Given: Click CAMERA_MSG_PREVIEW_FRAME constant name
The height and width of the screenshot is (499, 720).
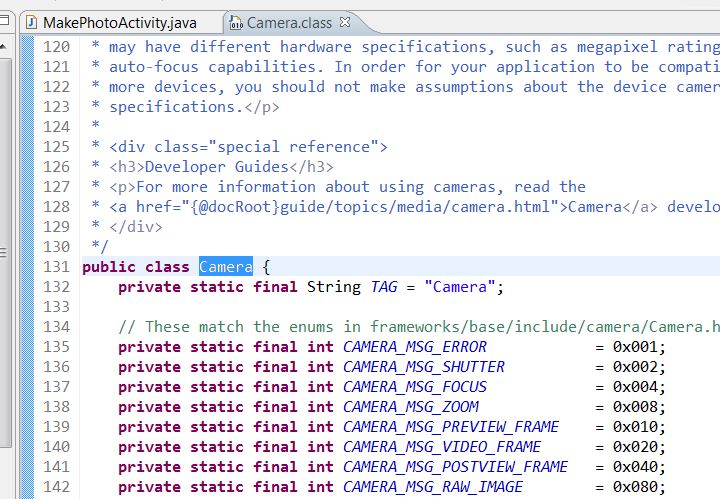Looking at the screenshot, I should point(450,426).
